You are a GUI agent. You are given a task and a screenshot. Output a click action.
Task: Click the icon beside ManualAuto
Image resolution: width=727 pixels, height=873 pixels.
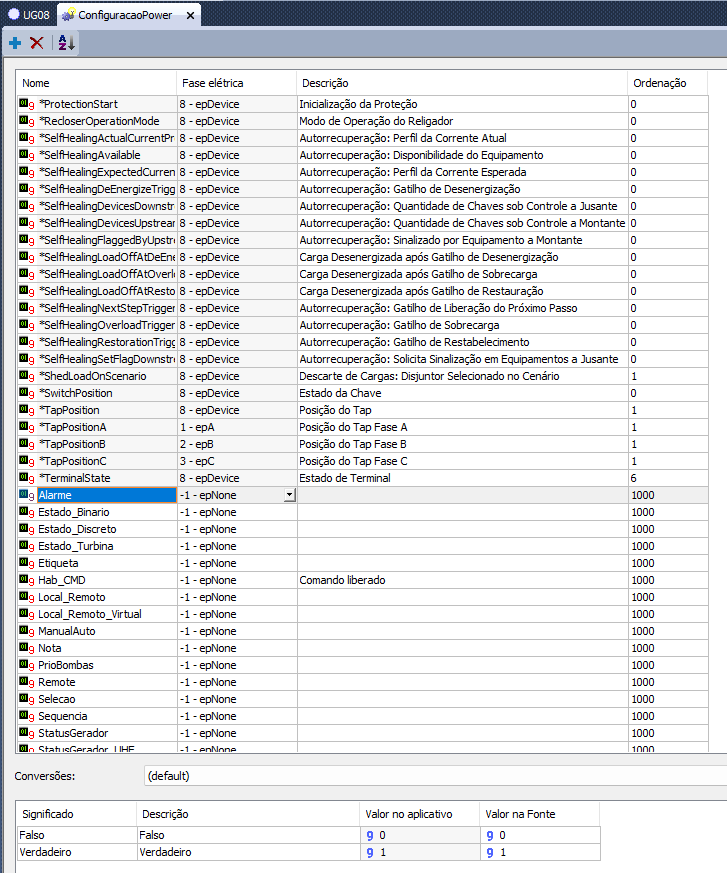pos(27,631)
